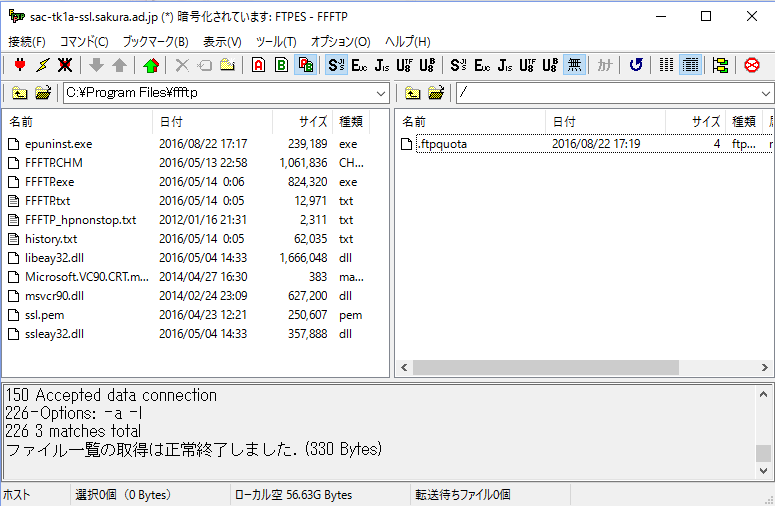This screenshot has width=775, height=506.
Task: Toggle synchronized folder movement icon
Action: pyautogui.click(x=720, y=65)
